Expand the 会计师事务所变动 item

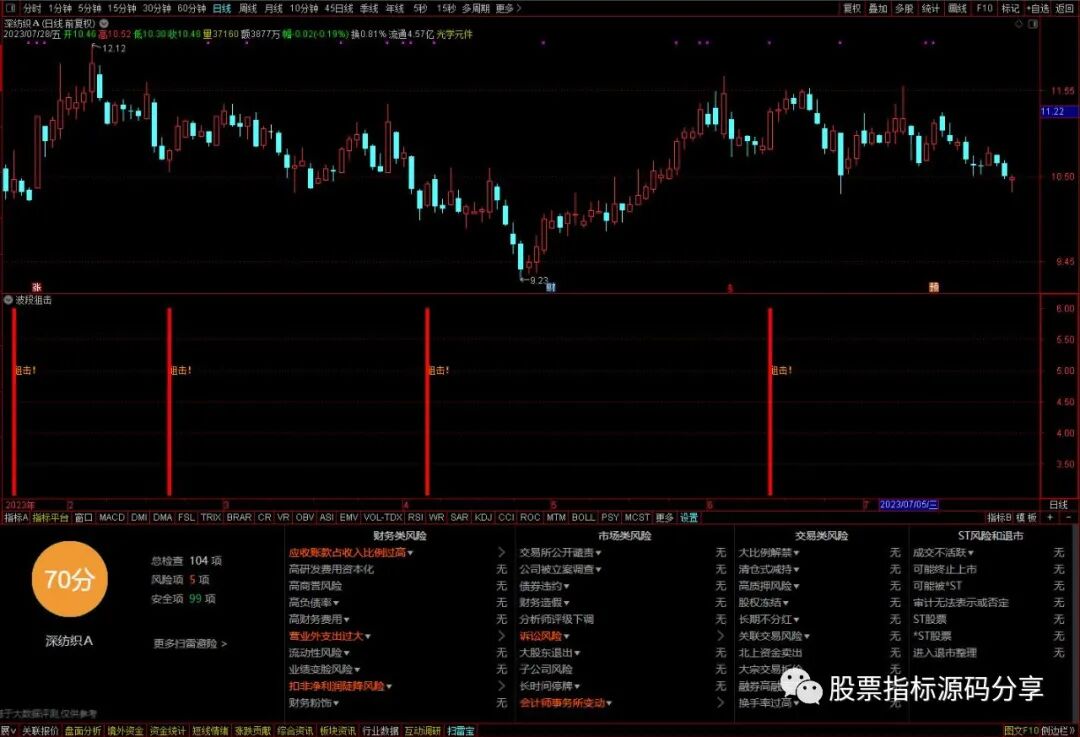pos(566,703)
